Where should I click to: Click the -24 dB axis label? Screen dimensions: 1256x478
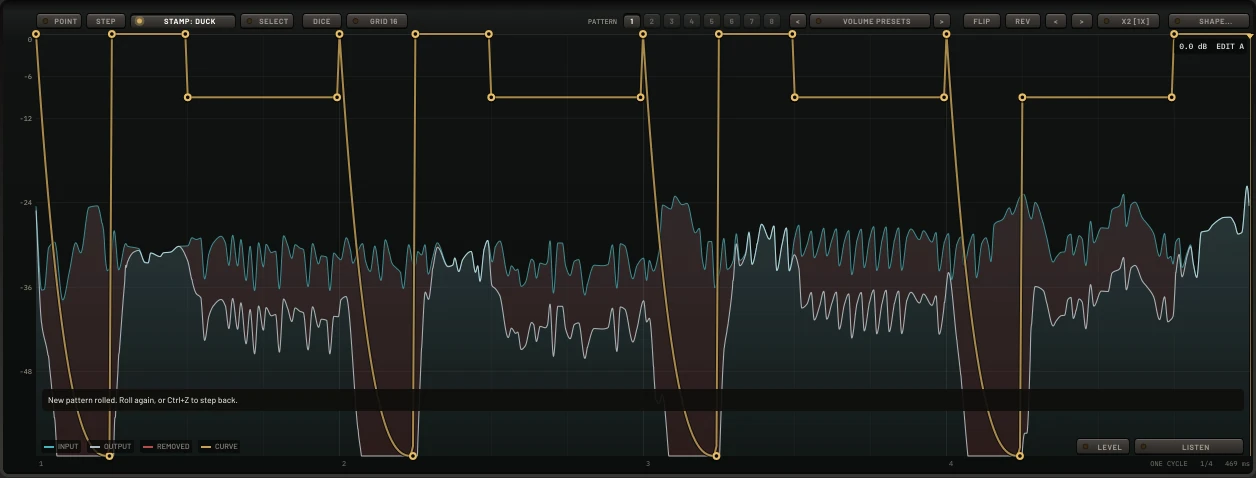[27, 203]
